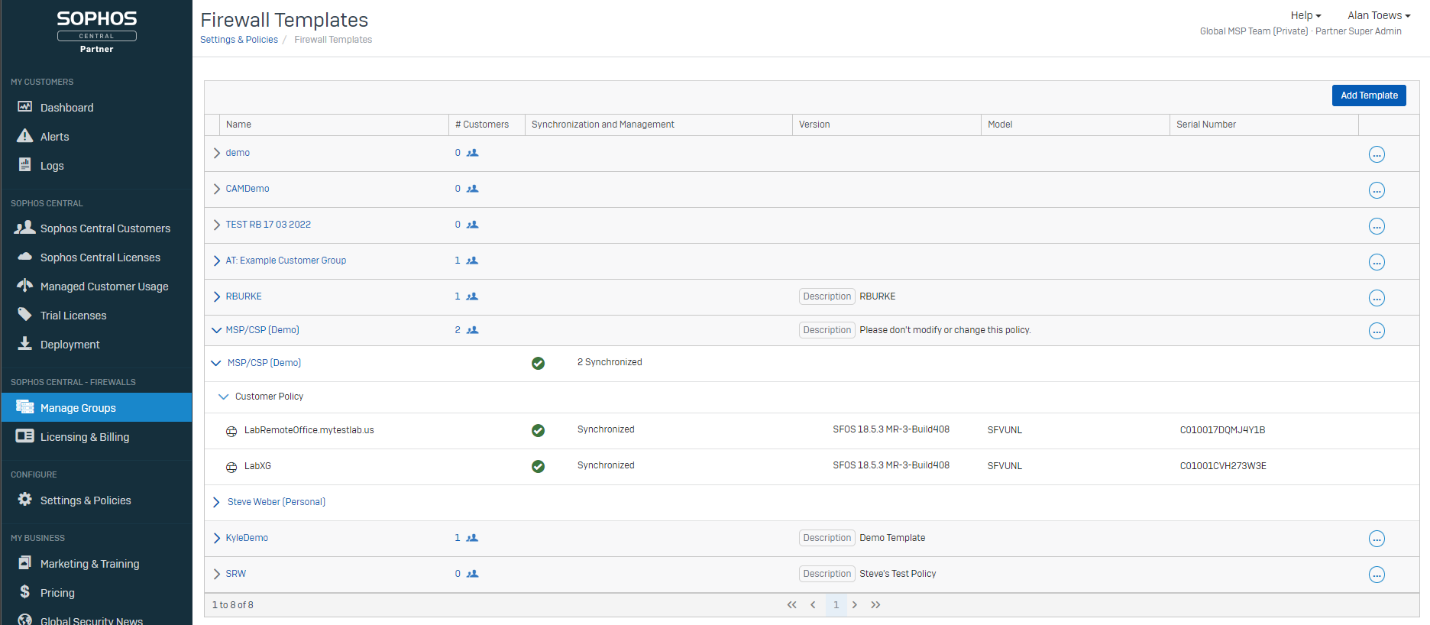
Task: Open the three-dot menu for demo template
Action: coord(1376,154)
